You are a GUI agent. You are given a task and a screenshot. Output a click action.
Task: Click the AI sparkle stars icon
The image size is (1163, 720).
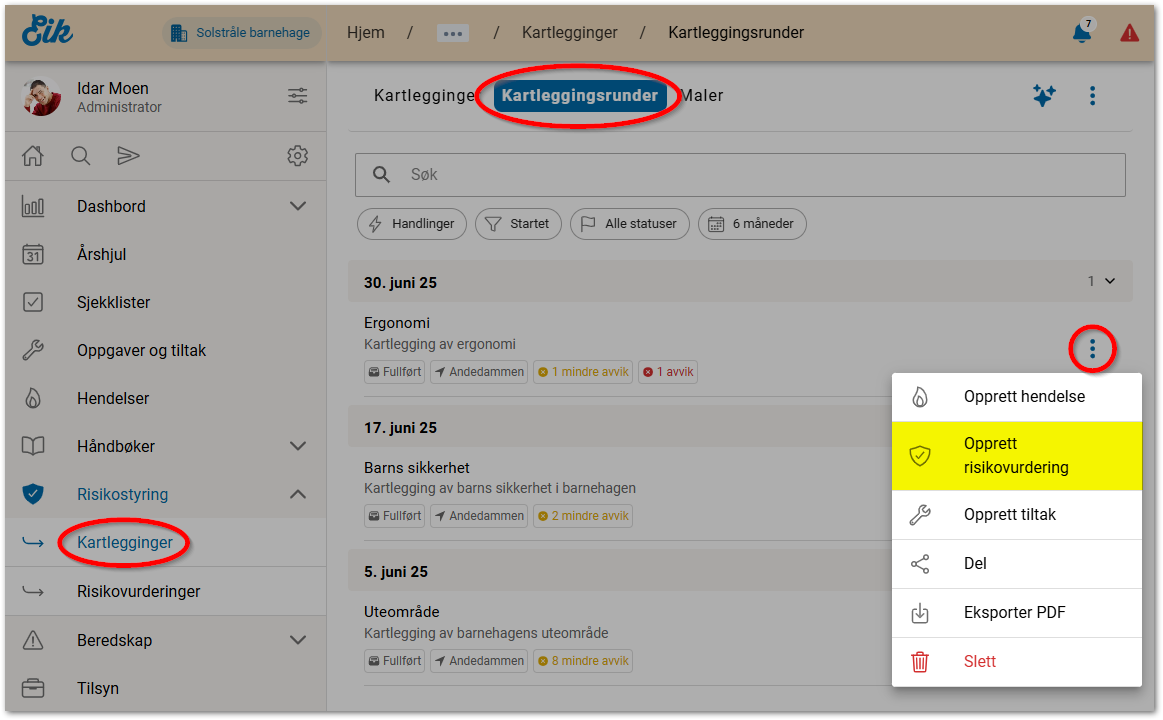pos(1044,96)
